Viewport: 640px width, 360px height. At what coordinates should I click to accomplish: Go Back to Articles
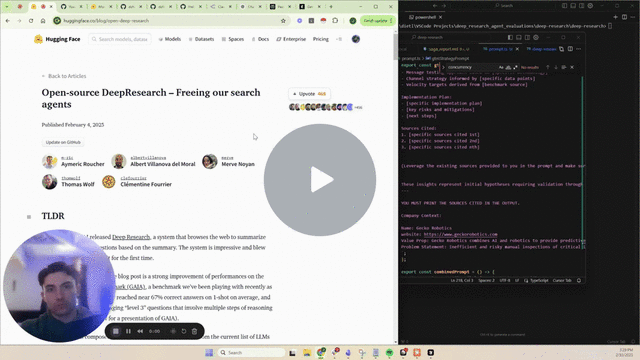click(64, 76)
